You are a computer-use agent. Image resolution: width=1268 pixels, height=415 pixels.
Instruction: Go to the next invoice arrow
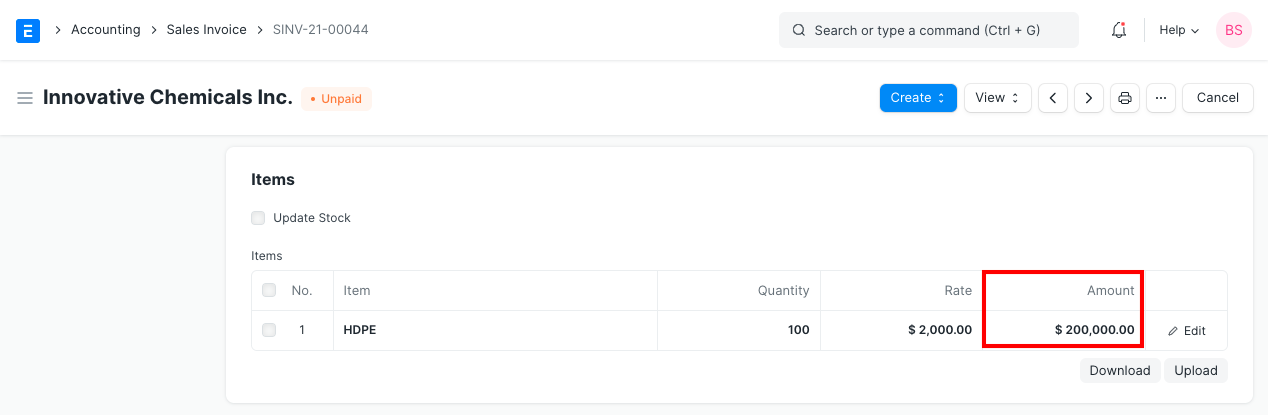1088,98
